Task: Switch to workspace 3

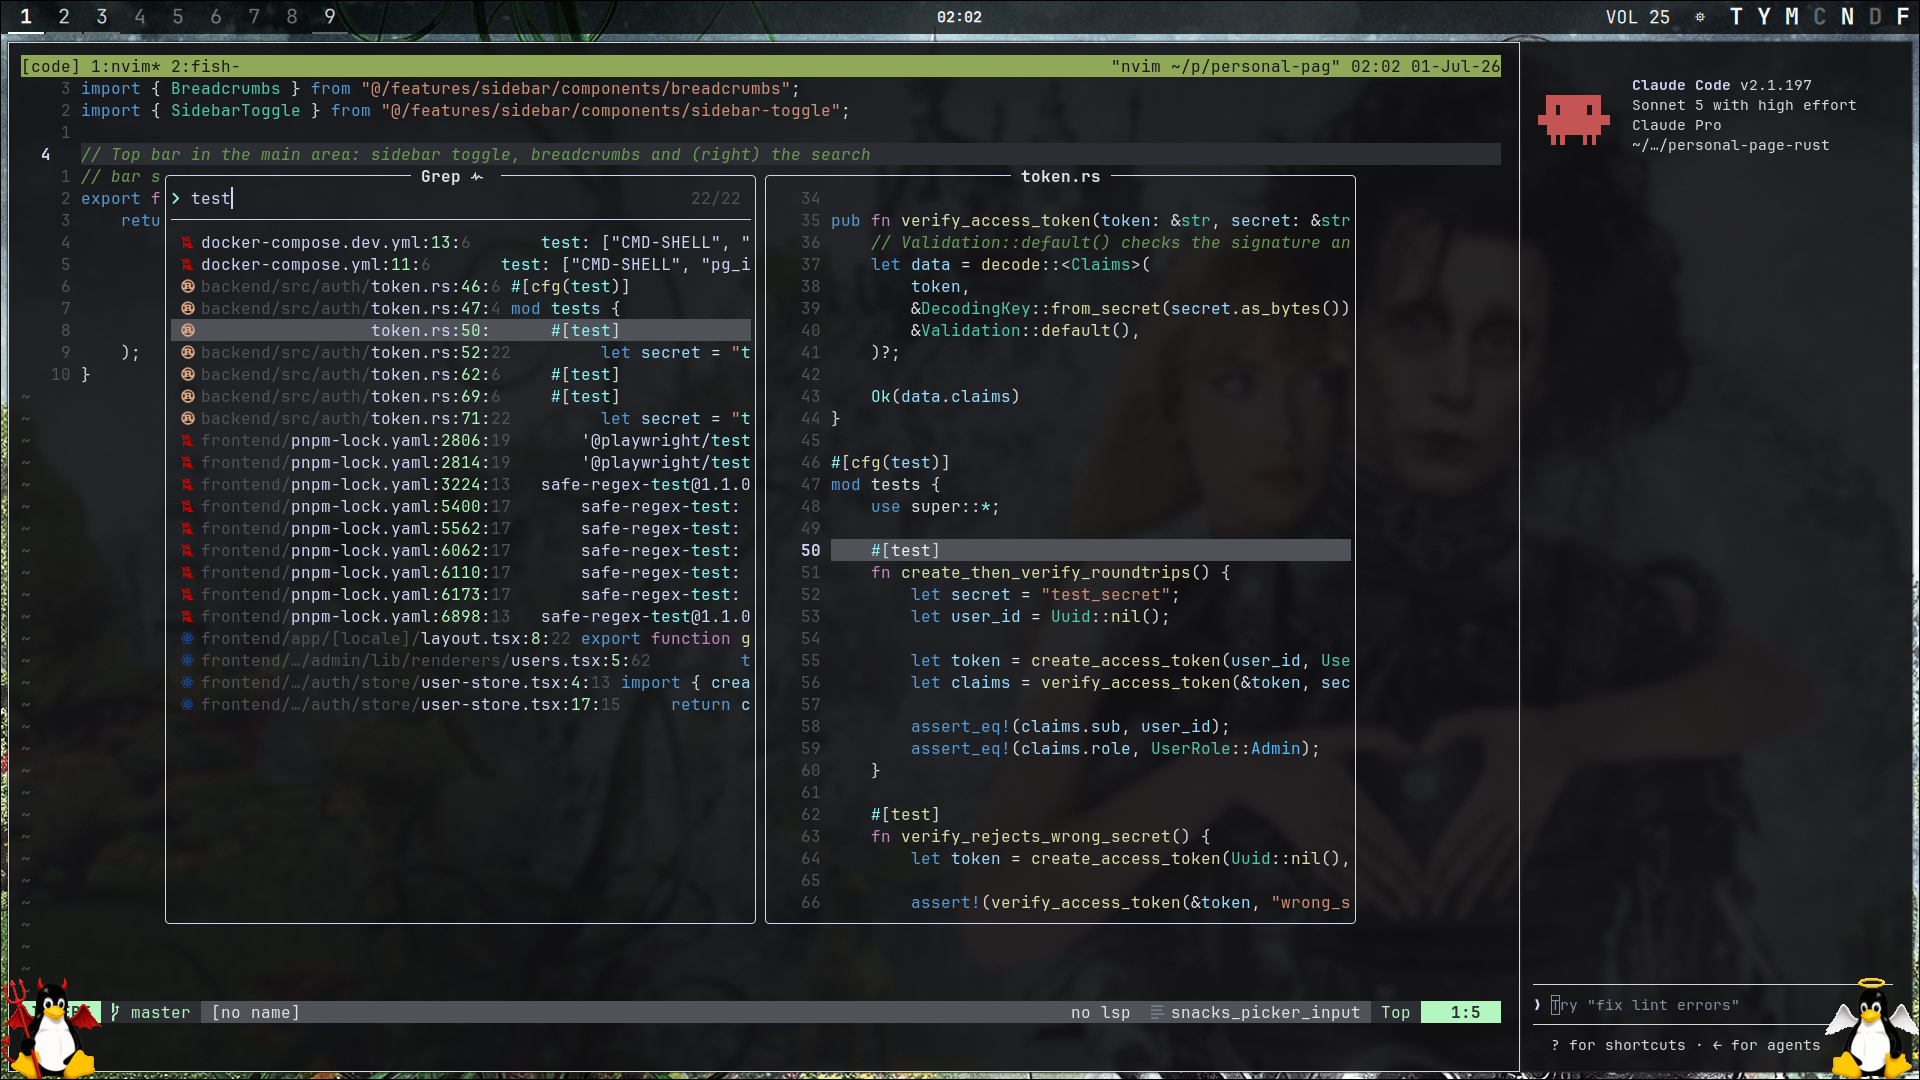Action: click(102, 17)
